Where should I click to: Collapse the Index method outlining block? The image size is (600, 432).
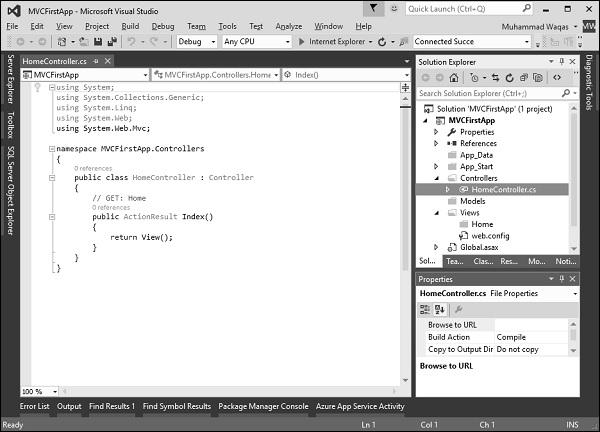(x=52, y=217)
